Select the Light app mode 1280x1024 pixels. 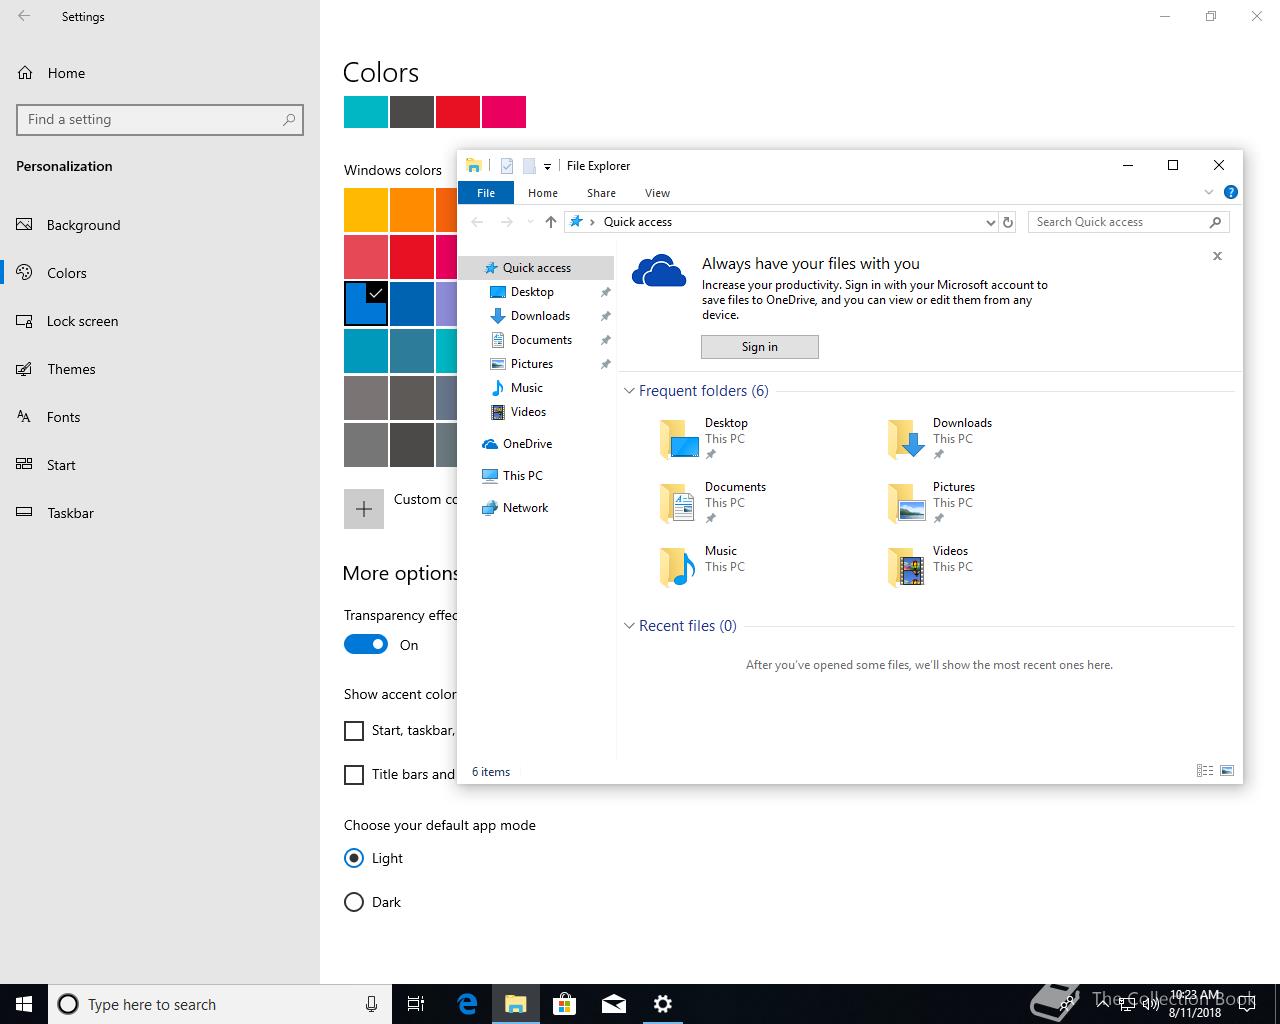(354, 858)
